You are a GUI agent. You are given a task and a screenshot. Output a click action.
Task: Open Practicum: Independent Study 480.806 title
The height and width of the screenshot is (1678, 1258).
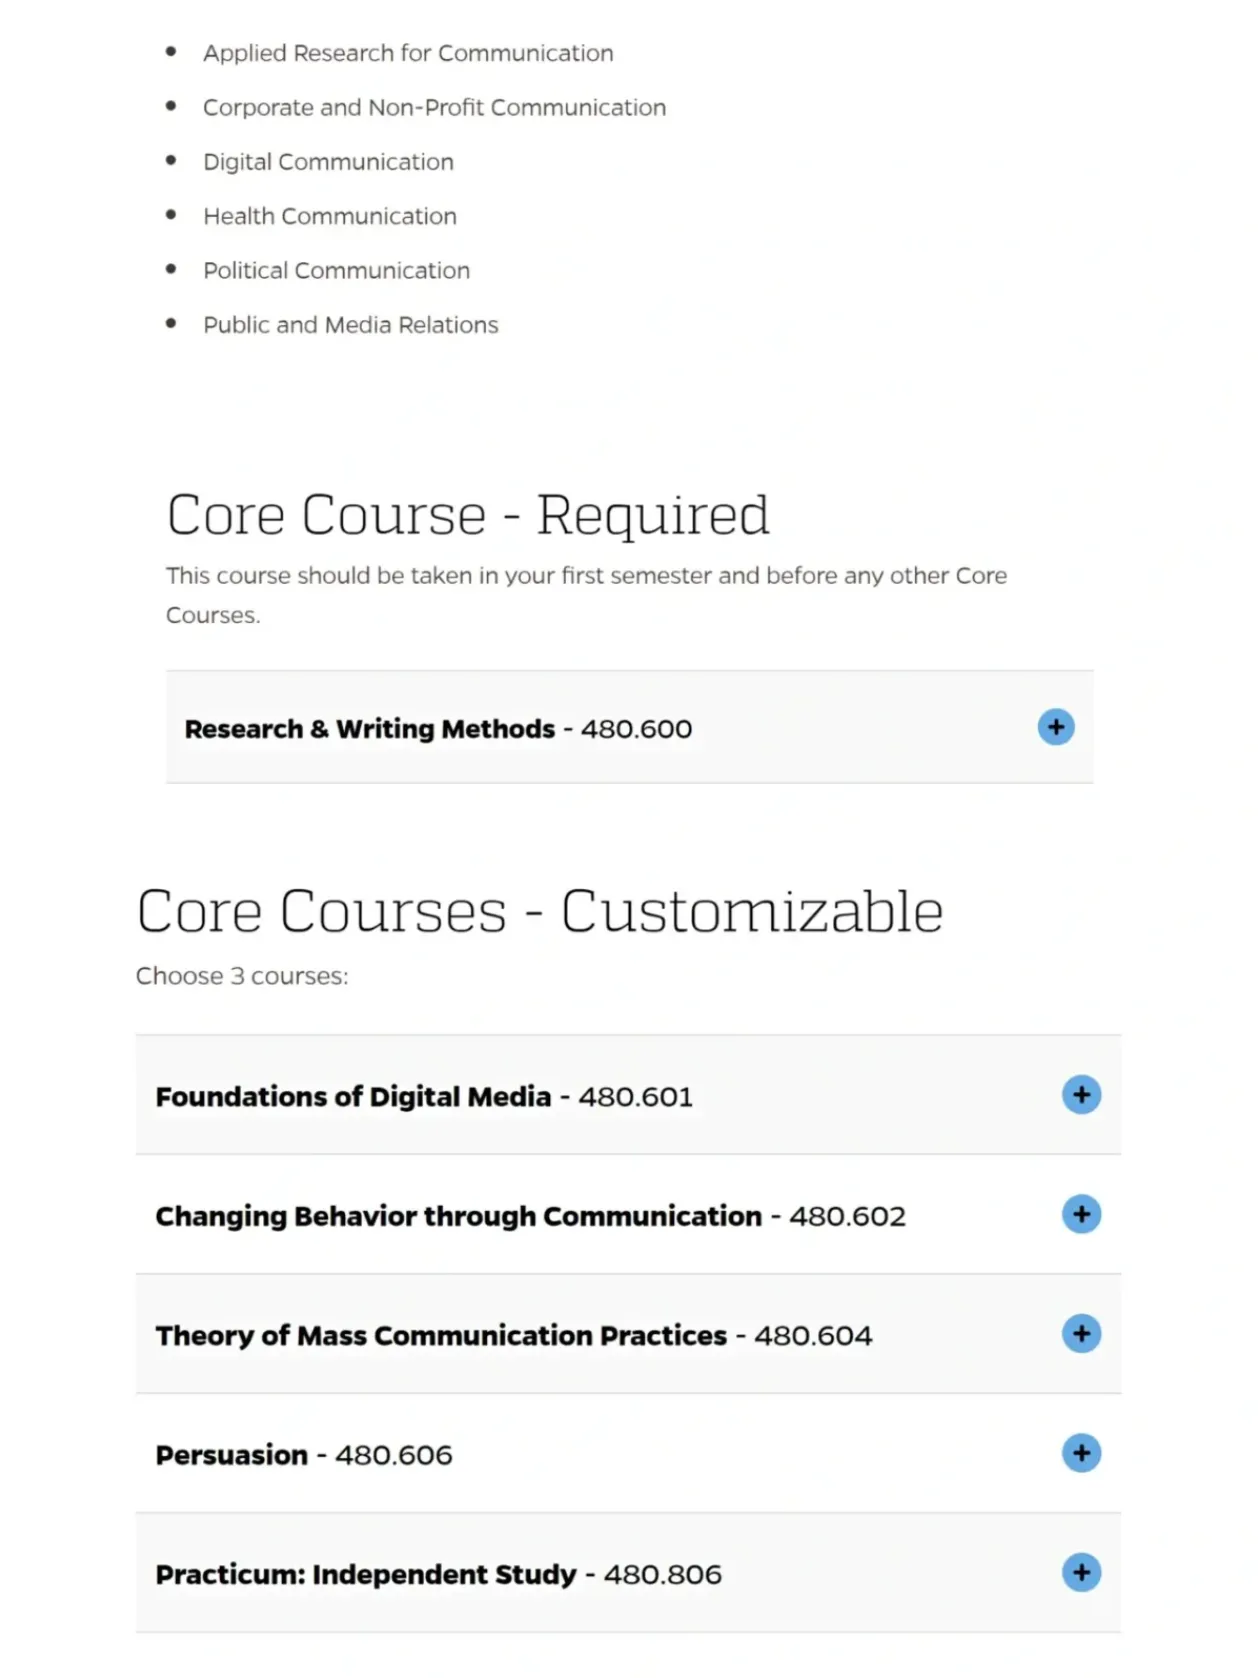[x=438, y=1575]
